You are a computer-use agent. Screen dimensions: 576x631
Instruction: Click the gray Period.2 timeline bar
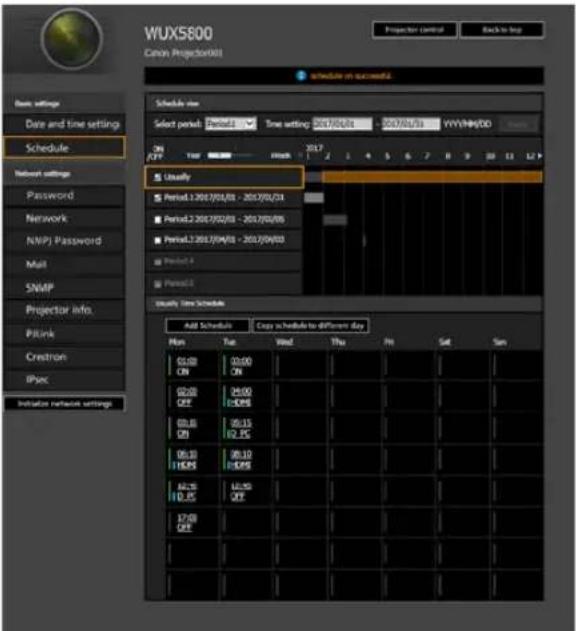click(x=335, y=220)
